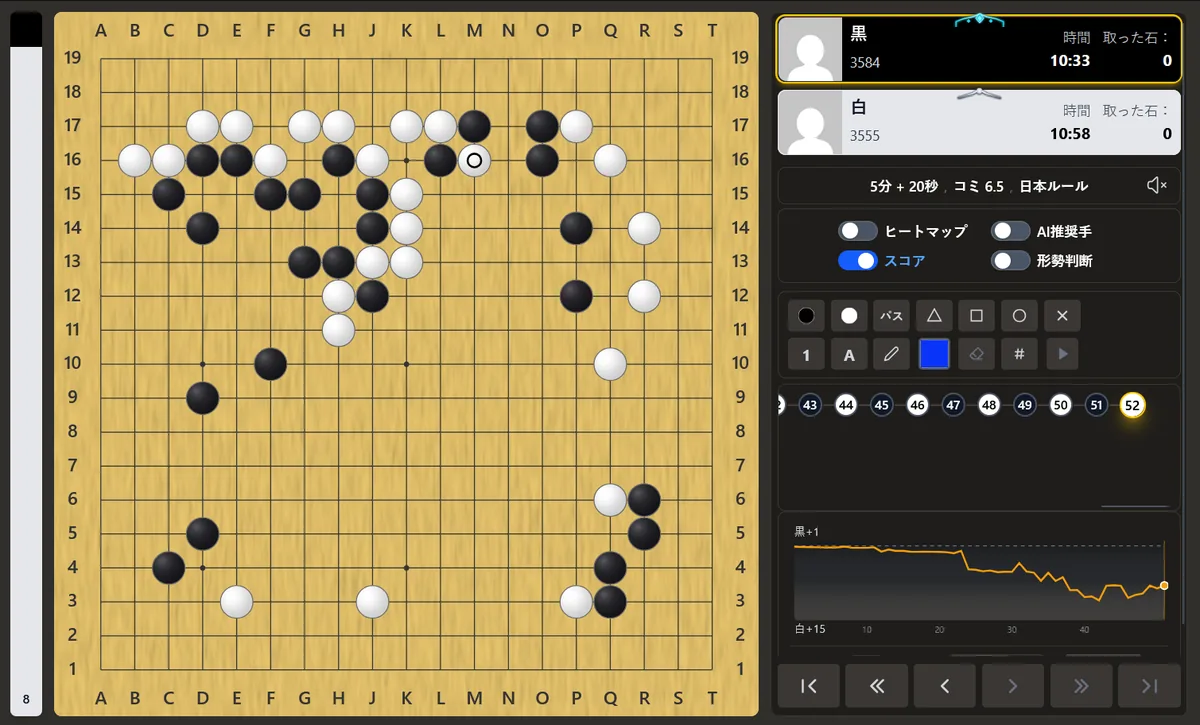Click the play triangle button in tools
Image resolution: width=1200 pixels, height=725 pixels.
click(1062, 354)
